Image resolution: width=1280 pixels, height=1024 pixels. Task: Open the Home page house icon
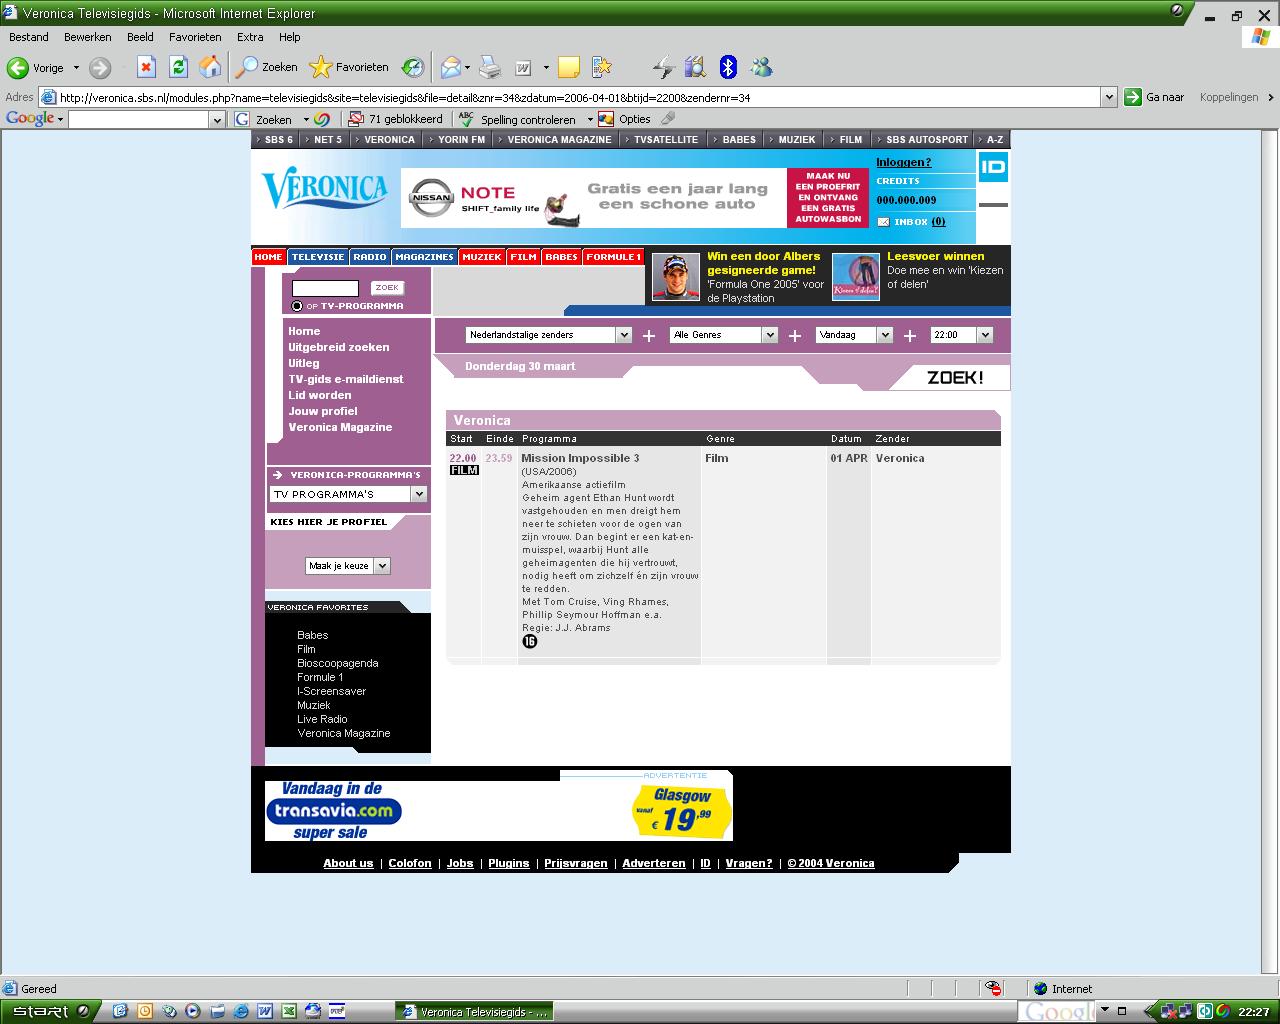coord(210,67)
